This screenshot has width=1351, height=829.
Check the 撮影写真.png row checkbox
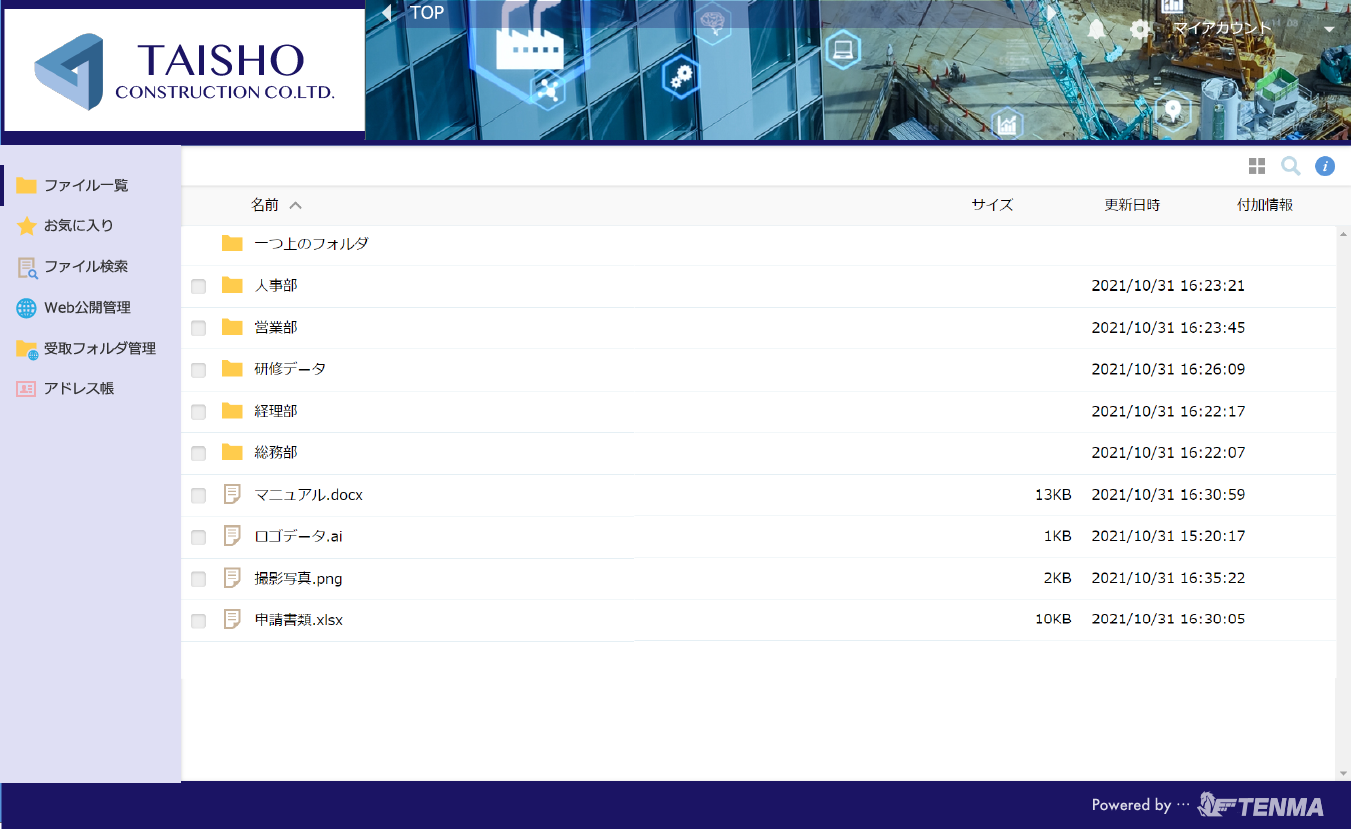point(198,579)
